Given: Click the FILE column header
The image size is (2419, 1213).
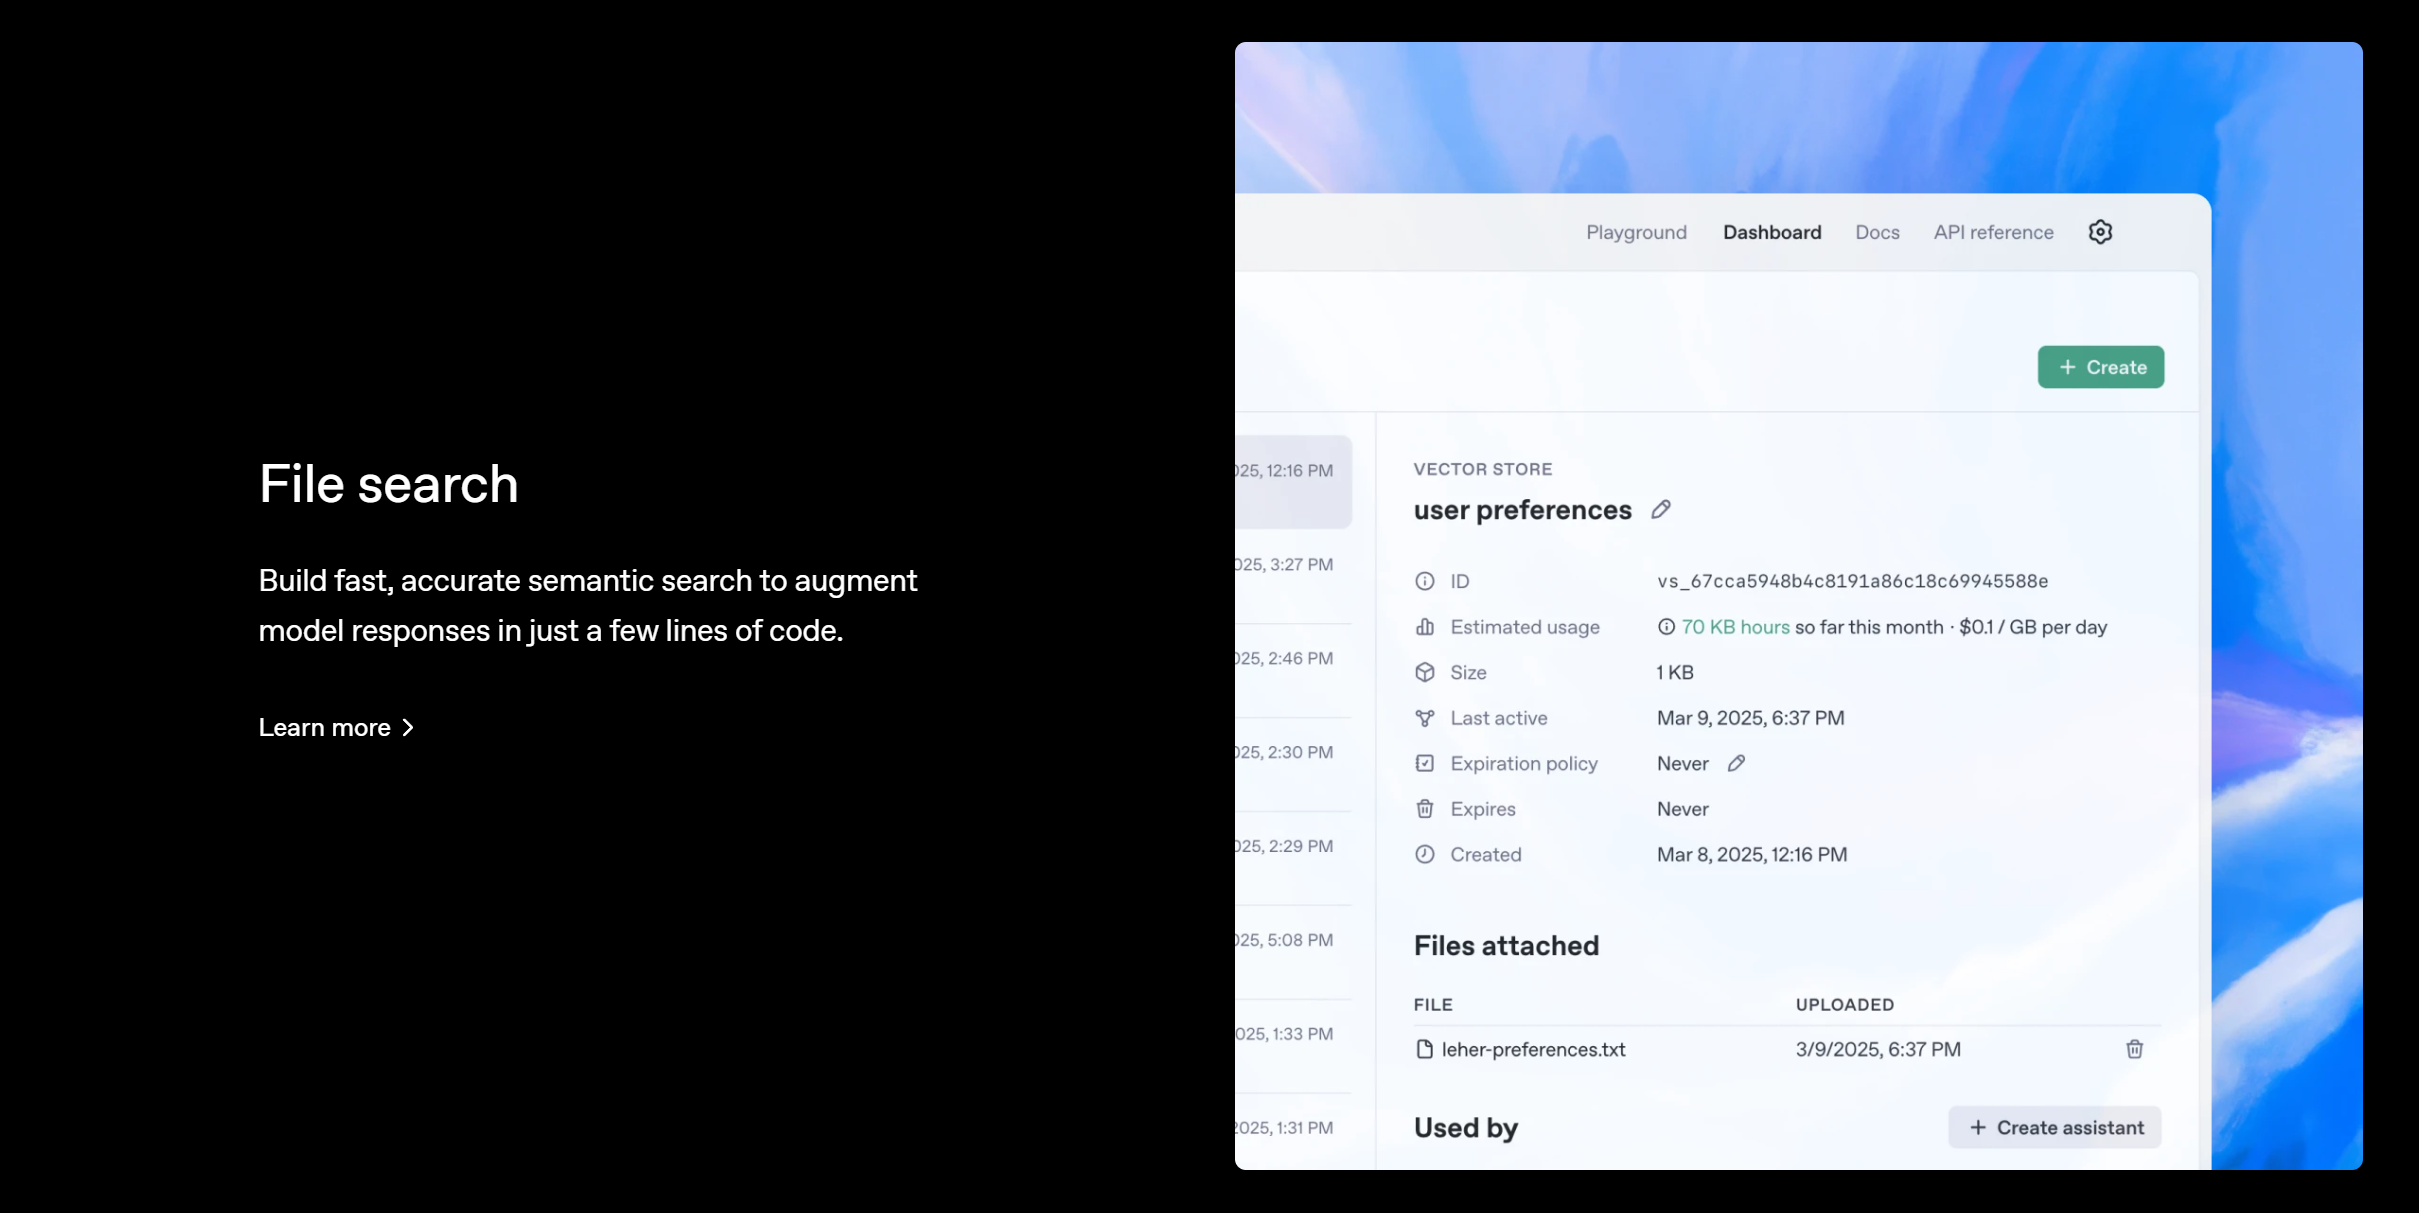Looking at the screenshot, I should [x=1432, y=1004].
